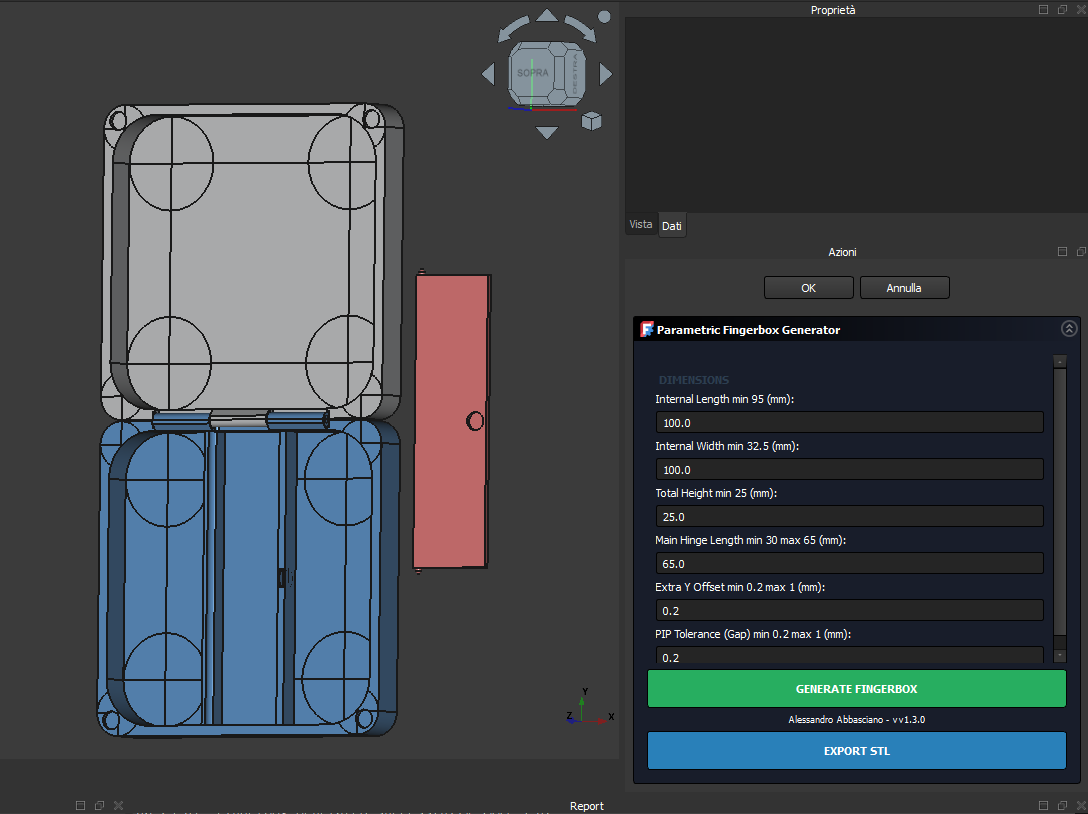
Task: Click the parameter list scrollbar down arrow
Action: click(x=1060, y=655)
